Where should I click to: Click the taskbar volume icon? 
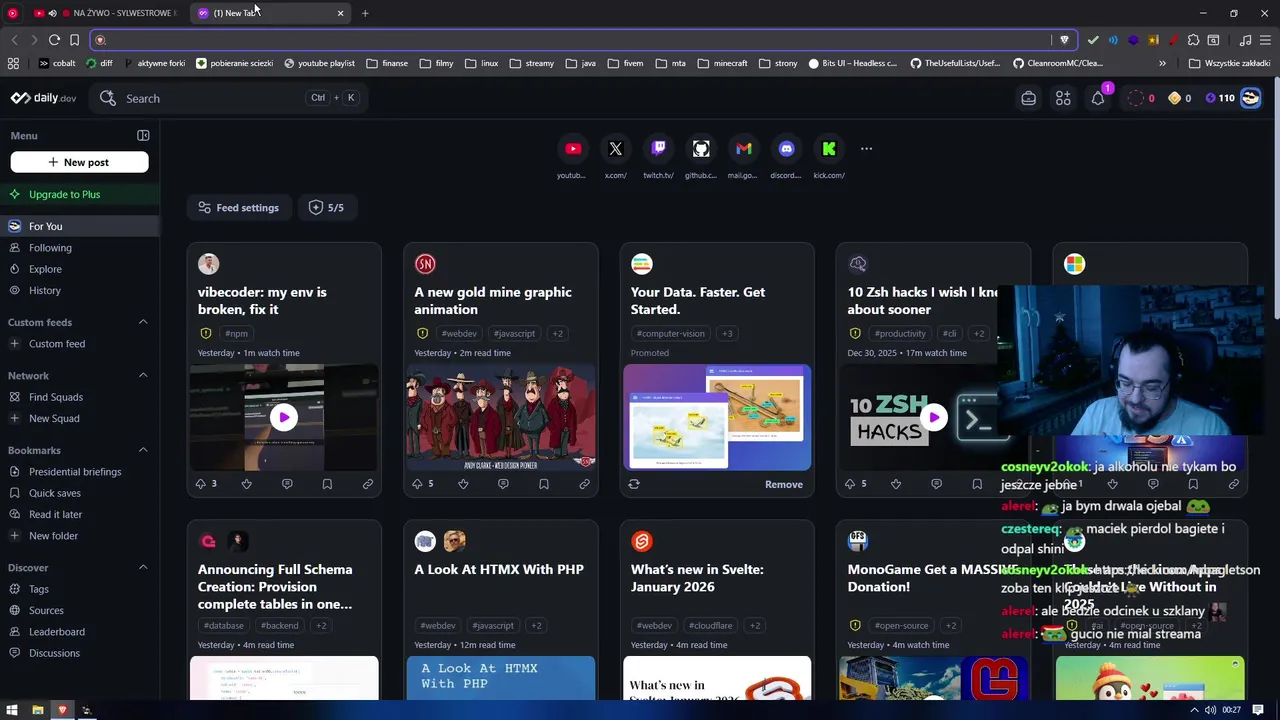tap(1210, 710)
